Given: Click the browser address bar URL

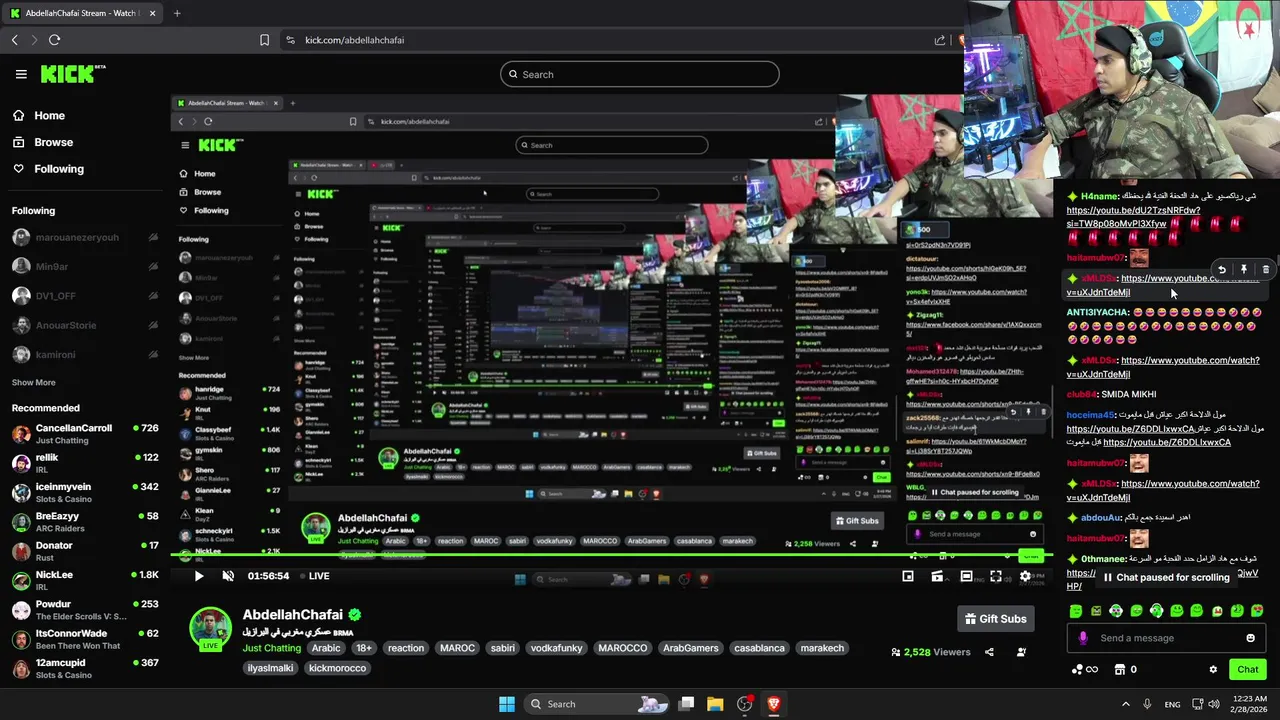Looking at the screenshot, I should (x=354, y=40).
